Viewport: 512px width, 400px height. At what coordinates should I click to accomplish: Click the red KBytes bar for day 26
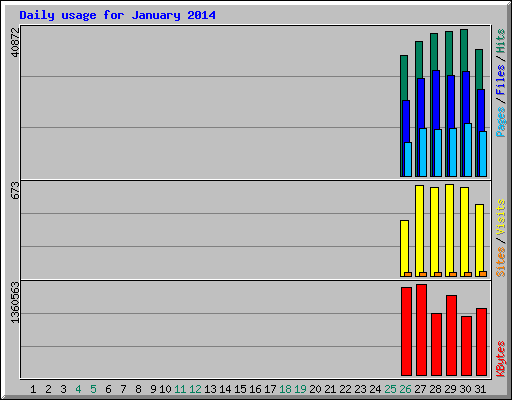pos(406,331)
